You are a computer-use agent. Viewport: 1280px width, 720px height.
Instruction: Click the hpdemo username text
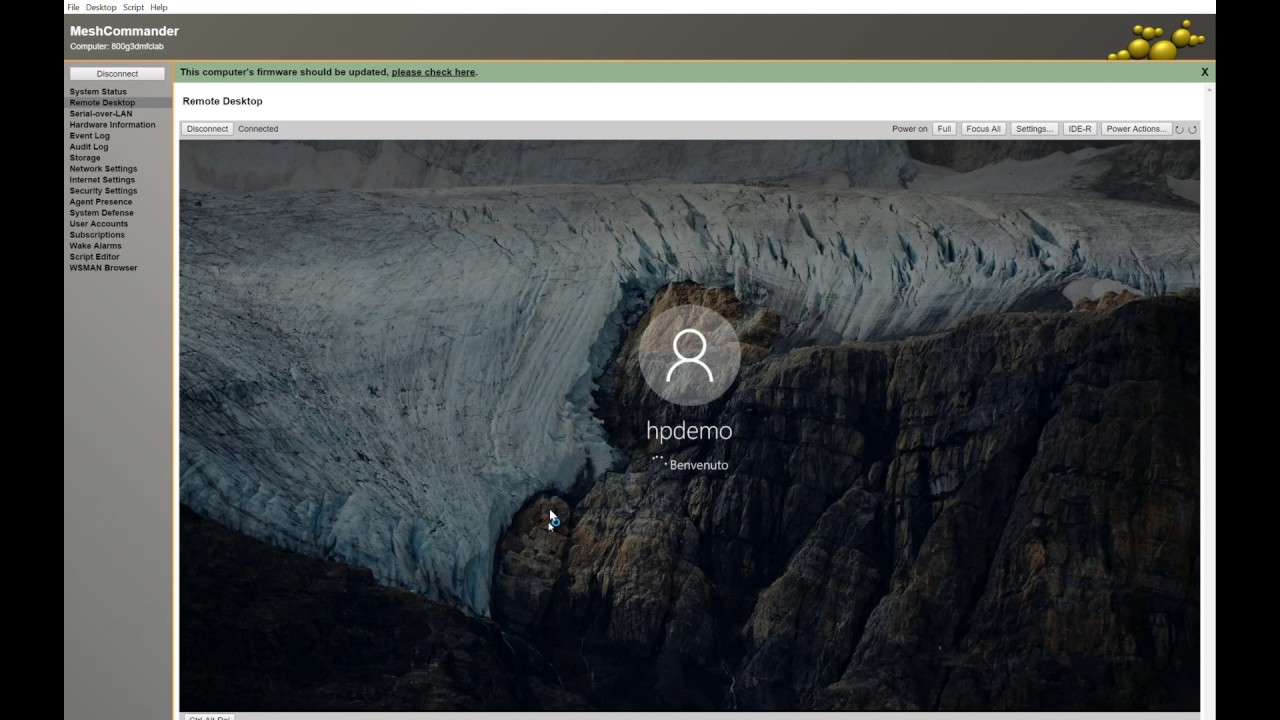point(689,431)
